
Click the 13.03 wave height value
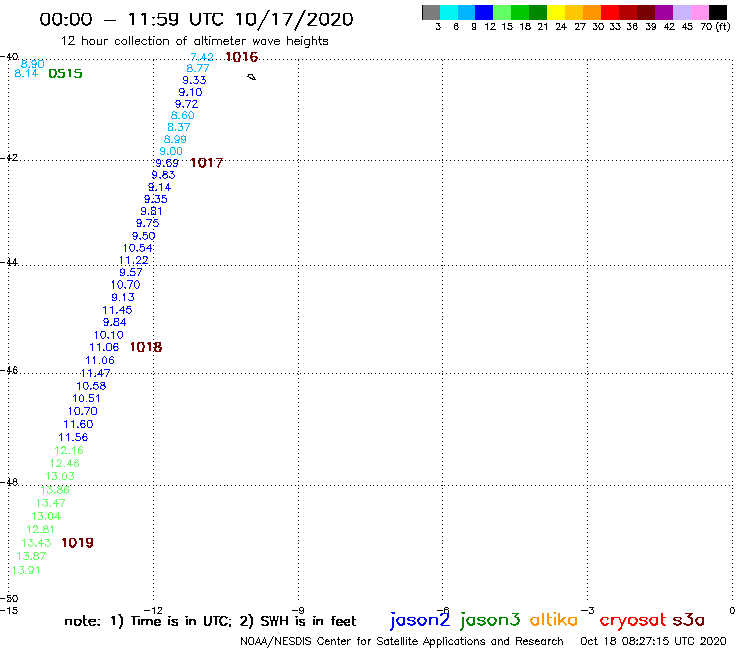click(60, 476)
